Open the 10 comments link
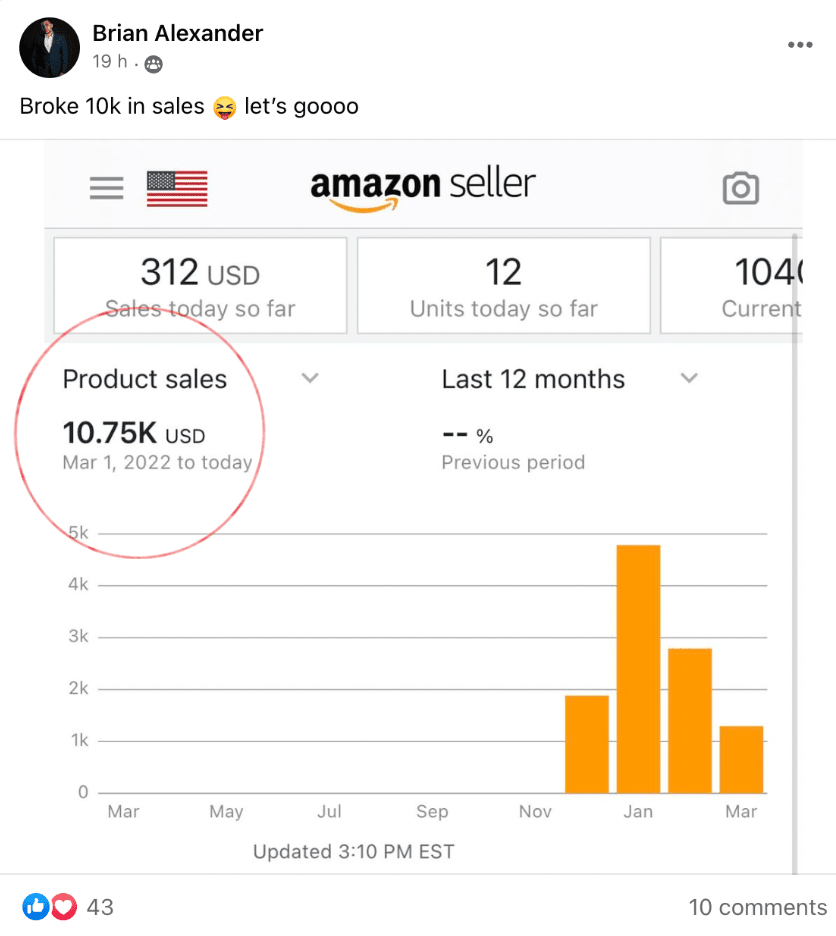Image resolution: width=836 pixels, height=936 pixels. pyautogui.click(x=758, y=907)
